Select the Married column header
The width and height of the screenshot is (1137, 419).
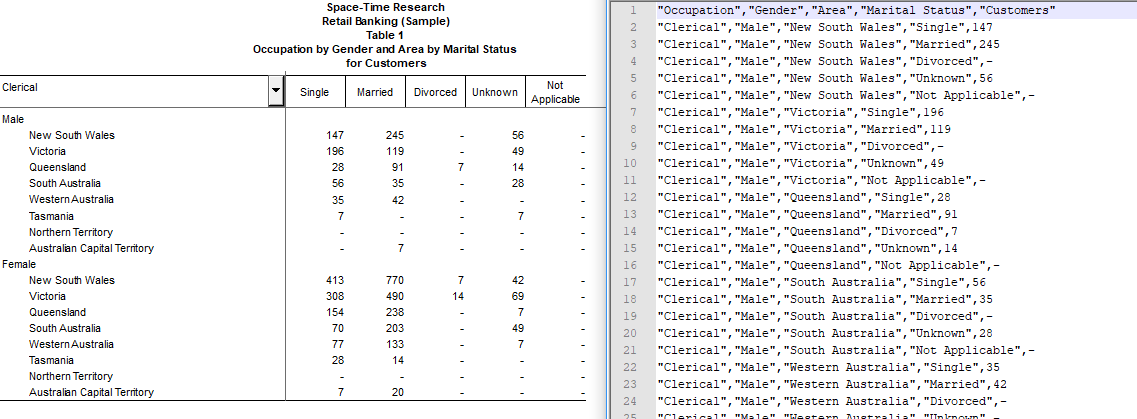pos(375,92)
